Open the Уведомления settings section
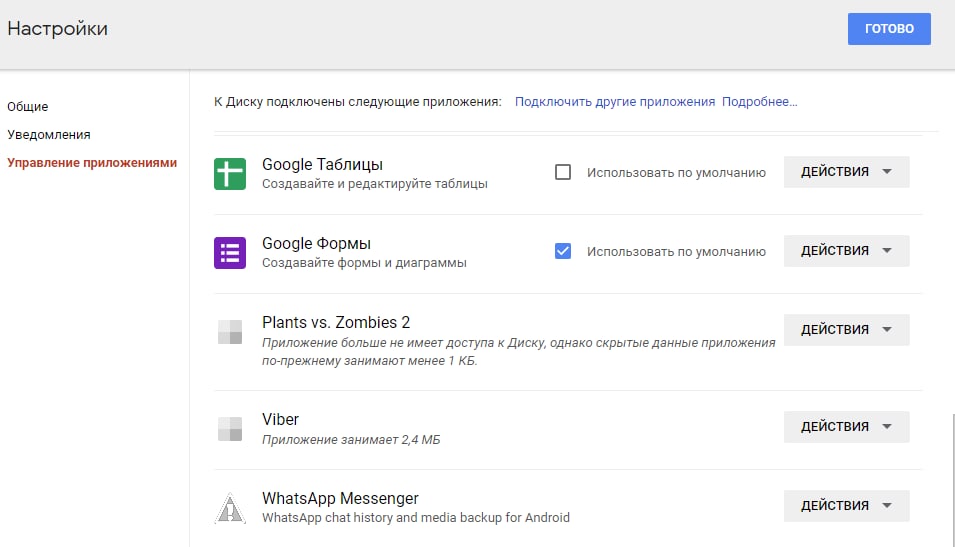 49,135
